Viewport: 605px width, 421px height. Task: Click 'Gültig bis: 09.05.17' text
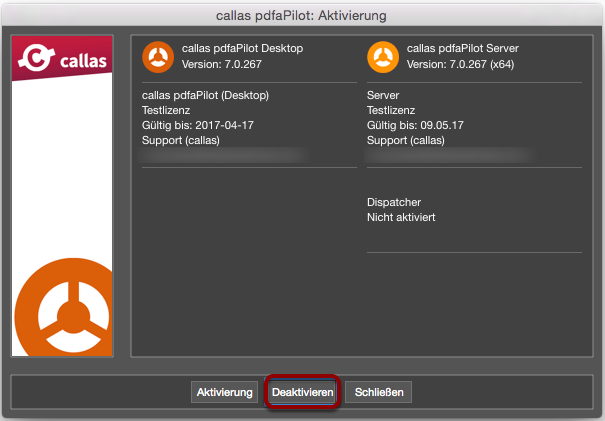tap(415, 125)
